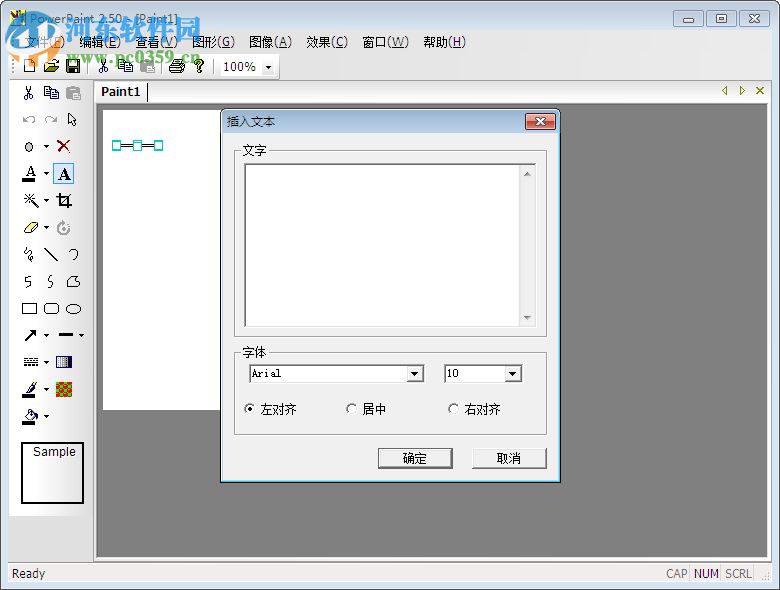Select the crop tool

pyautogui.click(x=64, y=200)
